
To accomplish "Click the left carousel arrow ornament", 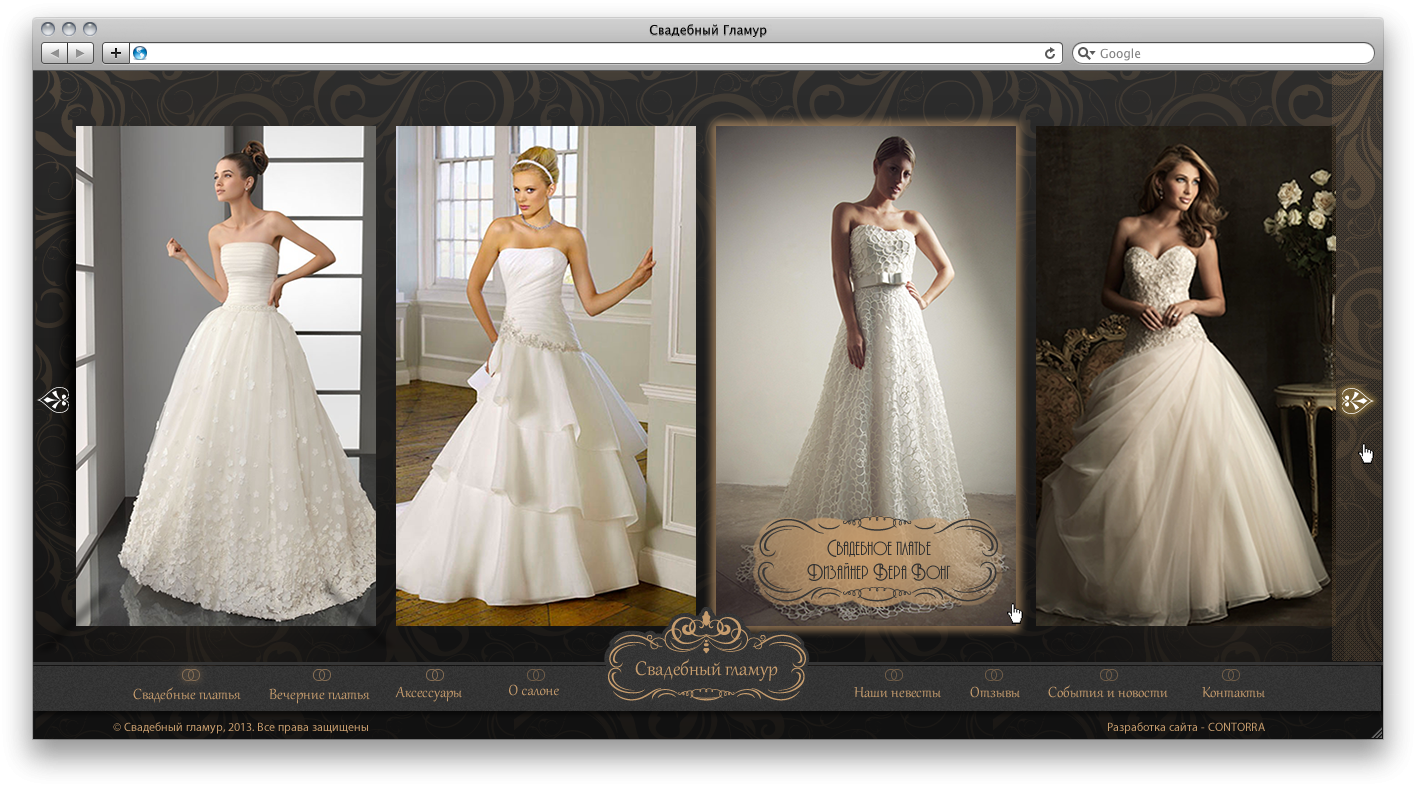I will click(53, 401).
